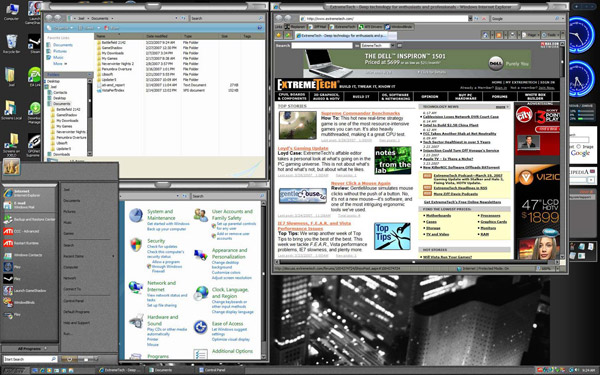Open the EA Link desktop shortcut

click(x=34, y=77)
